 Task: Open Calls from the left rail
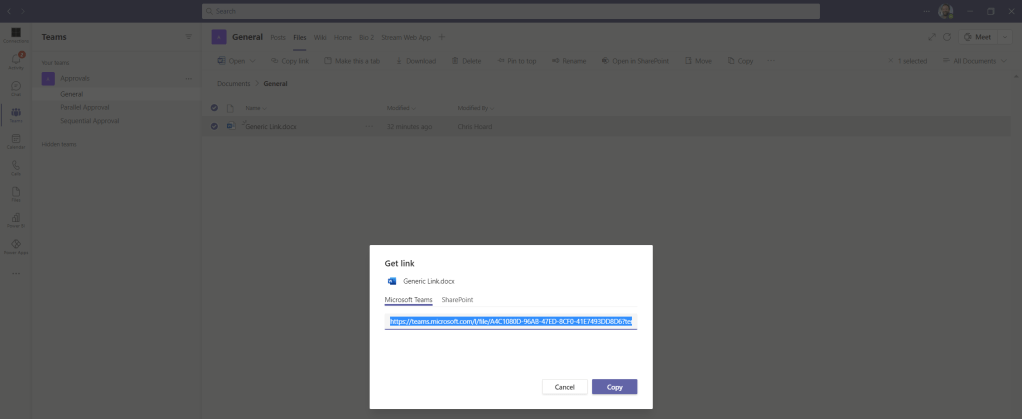(x=16, y=168)
